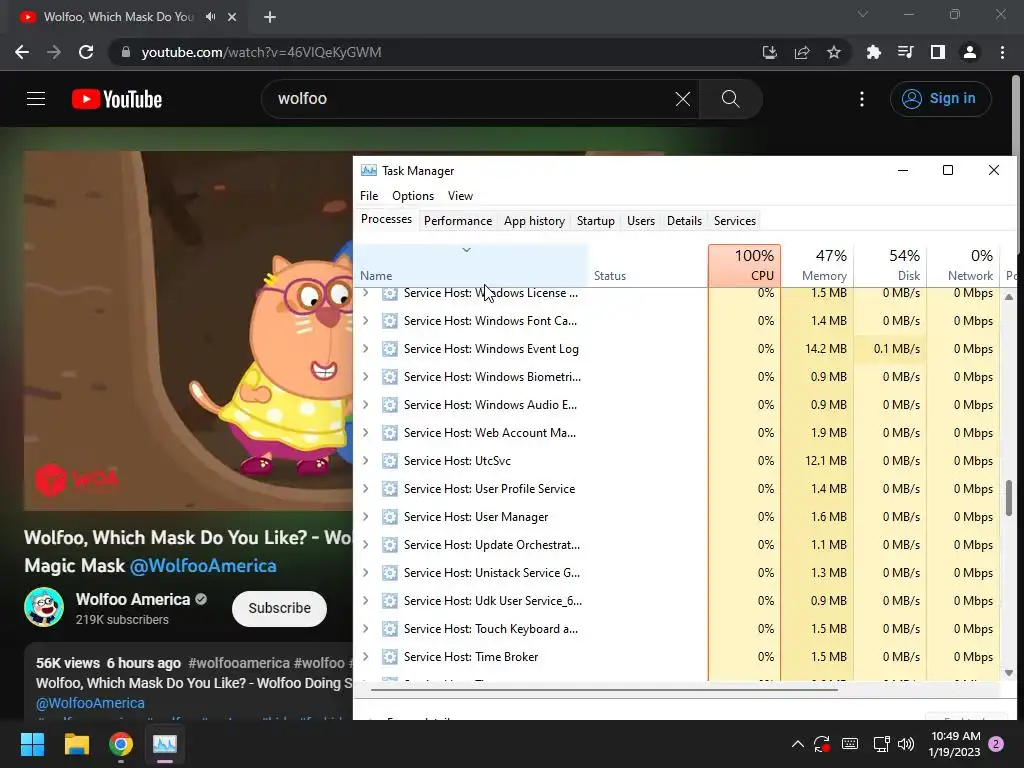Toggle Chrome side panel icon
The height and width of the screenshot is (768, 1024).
coord(938,52)
